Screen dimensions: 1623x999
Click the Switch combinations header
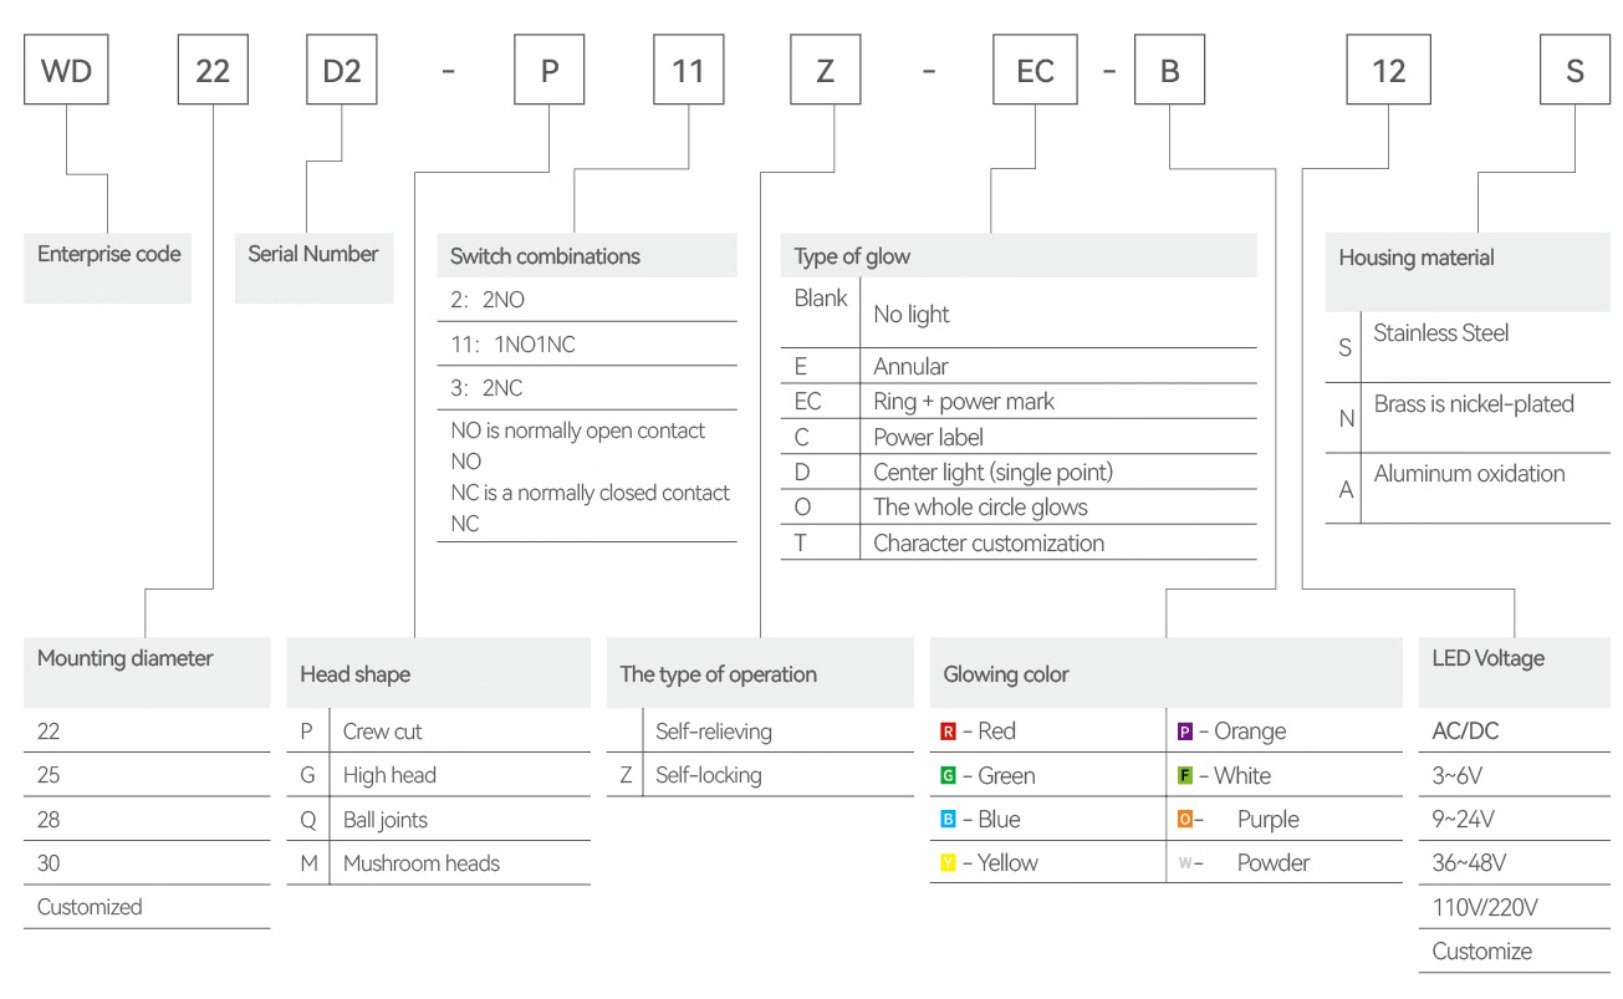[x=586, y=256]
